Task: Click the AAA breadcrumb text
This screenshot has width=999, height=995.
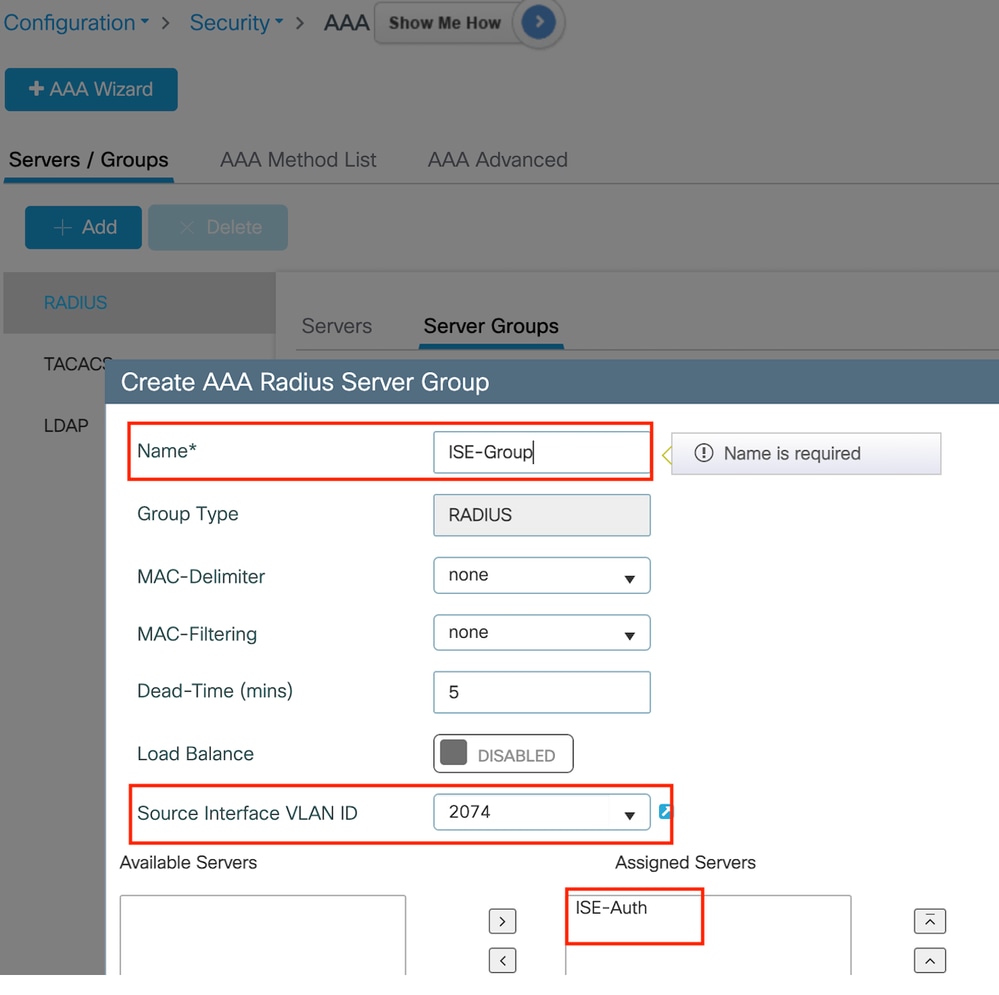Action: tap(347, 23)
